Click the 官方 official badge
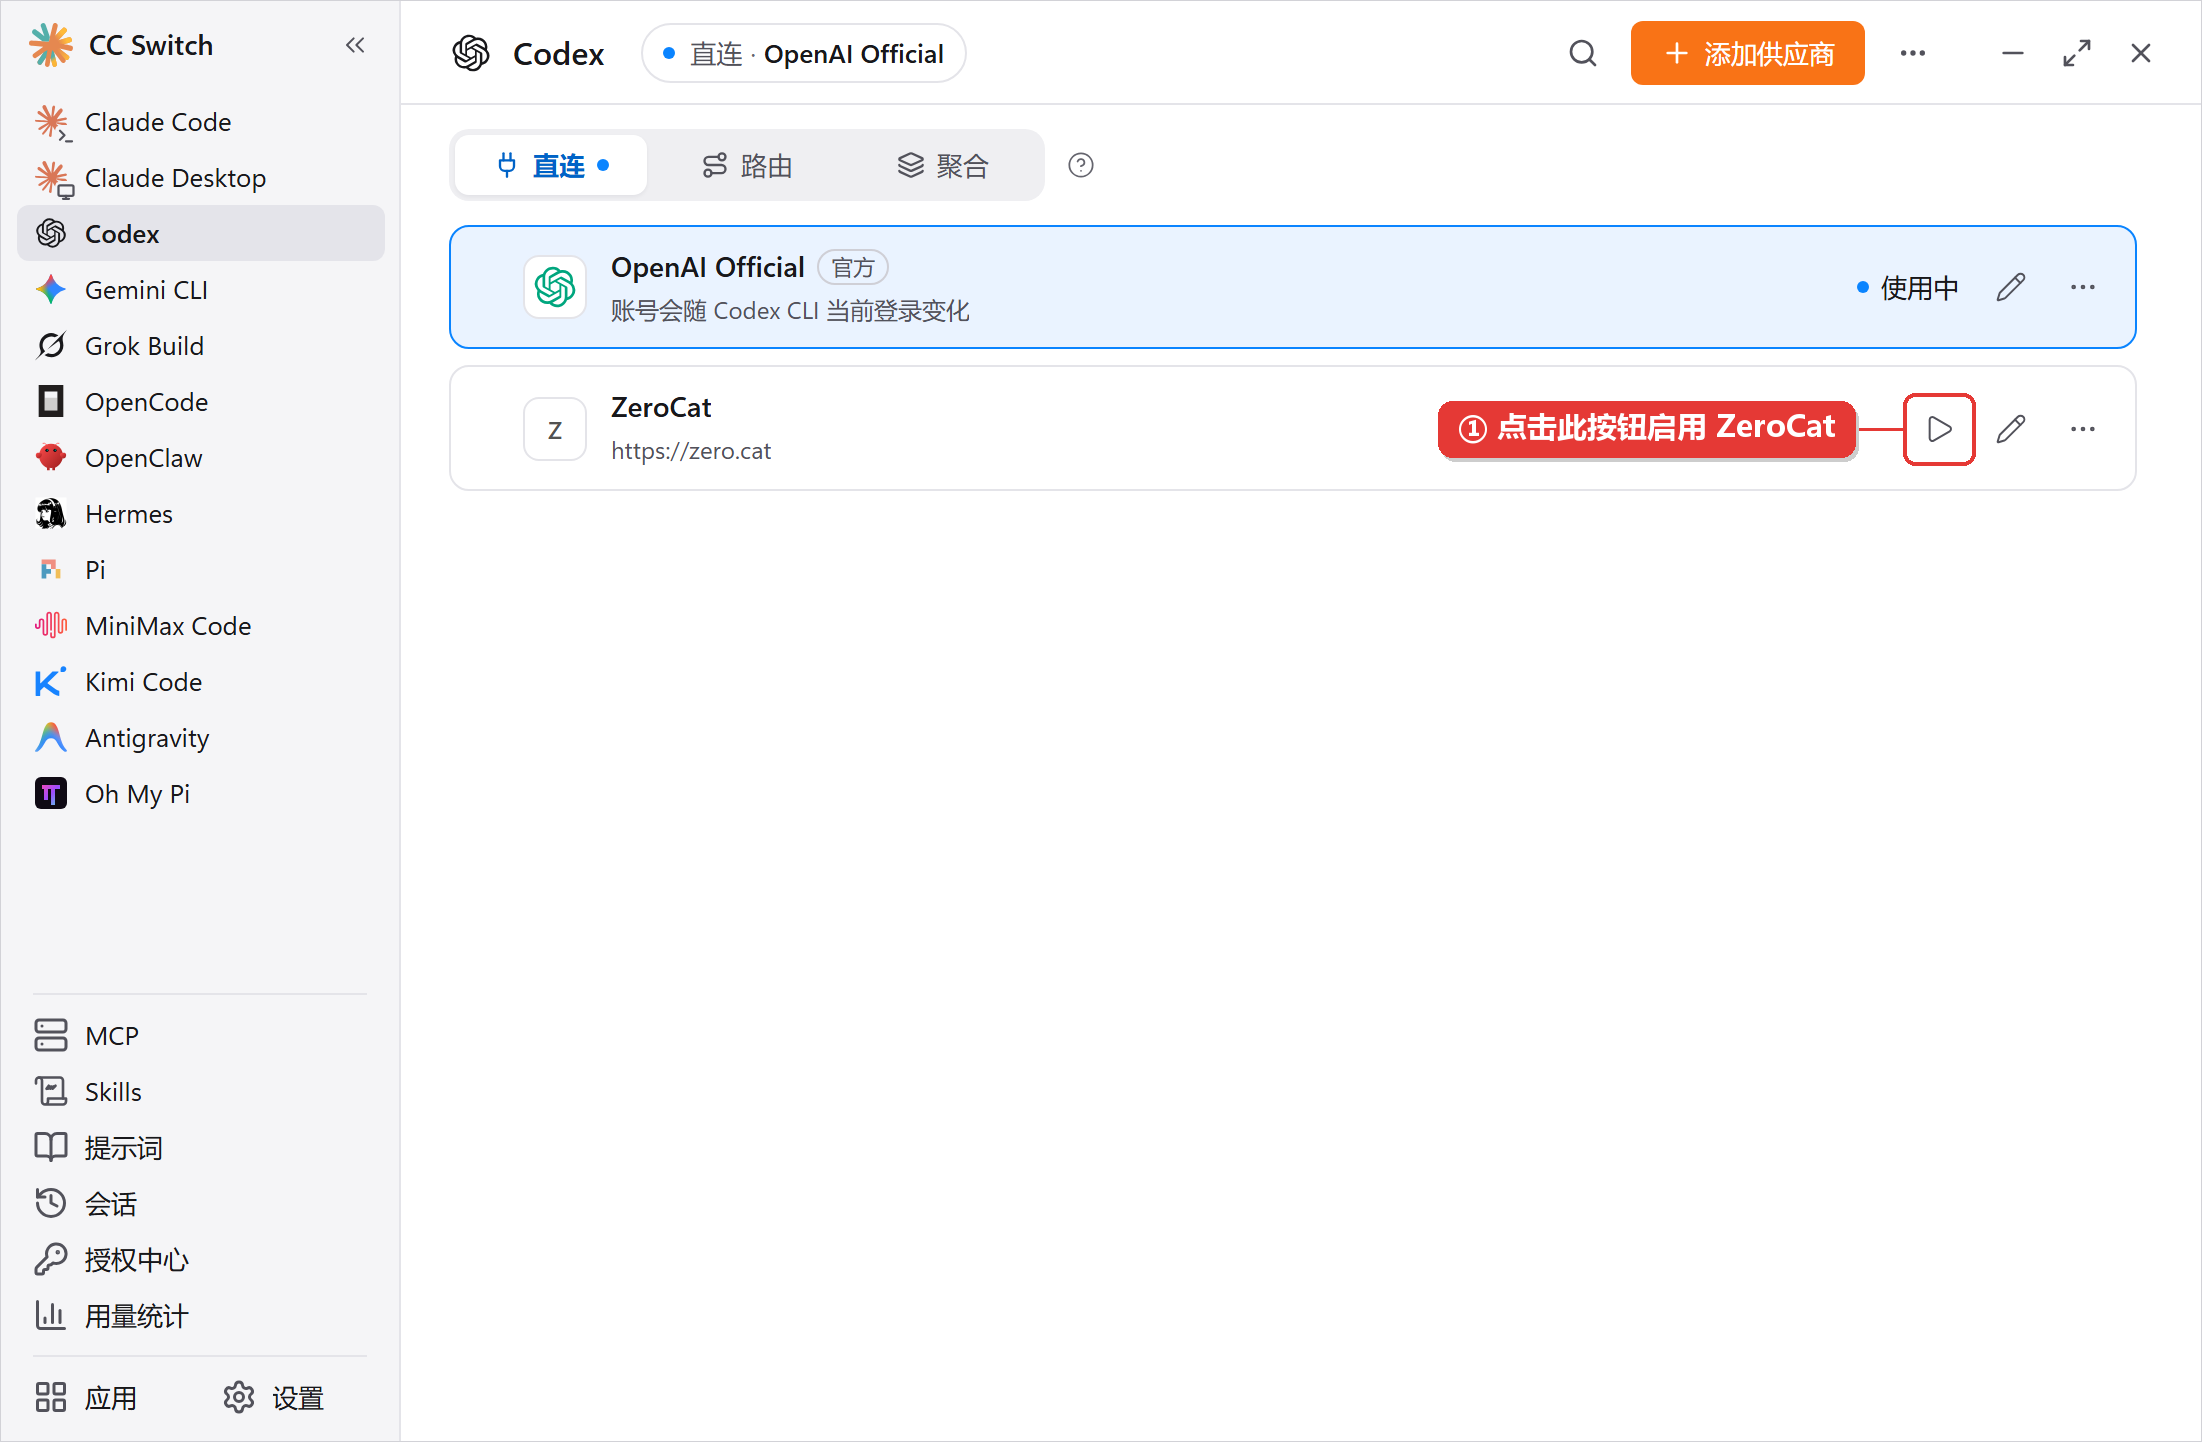2202x1442 pixels. 852,267
